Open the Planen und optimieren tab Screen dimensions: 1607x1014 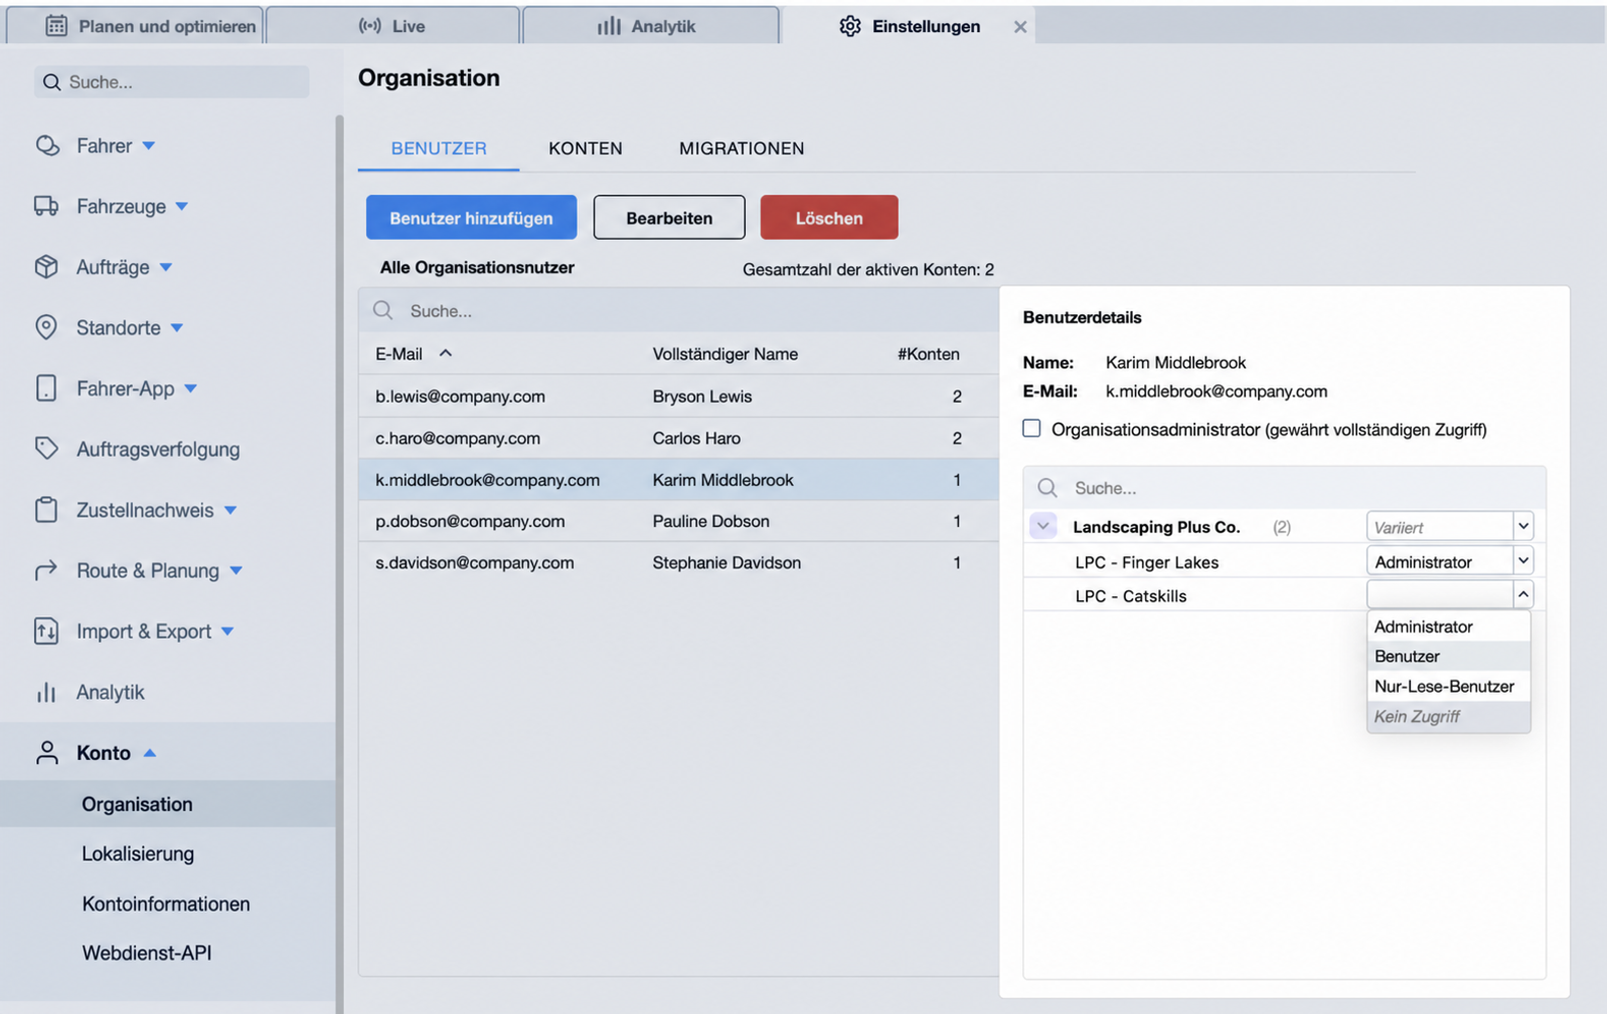click(135, 26)
